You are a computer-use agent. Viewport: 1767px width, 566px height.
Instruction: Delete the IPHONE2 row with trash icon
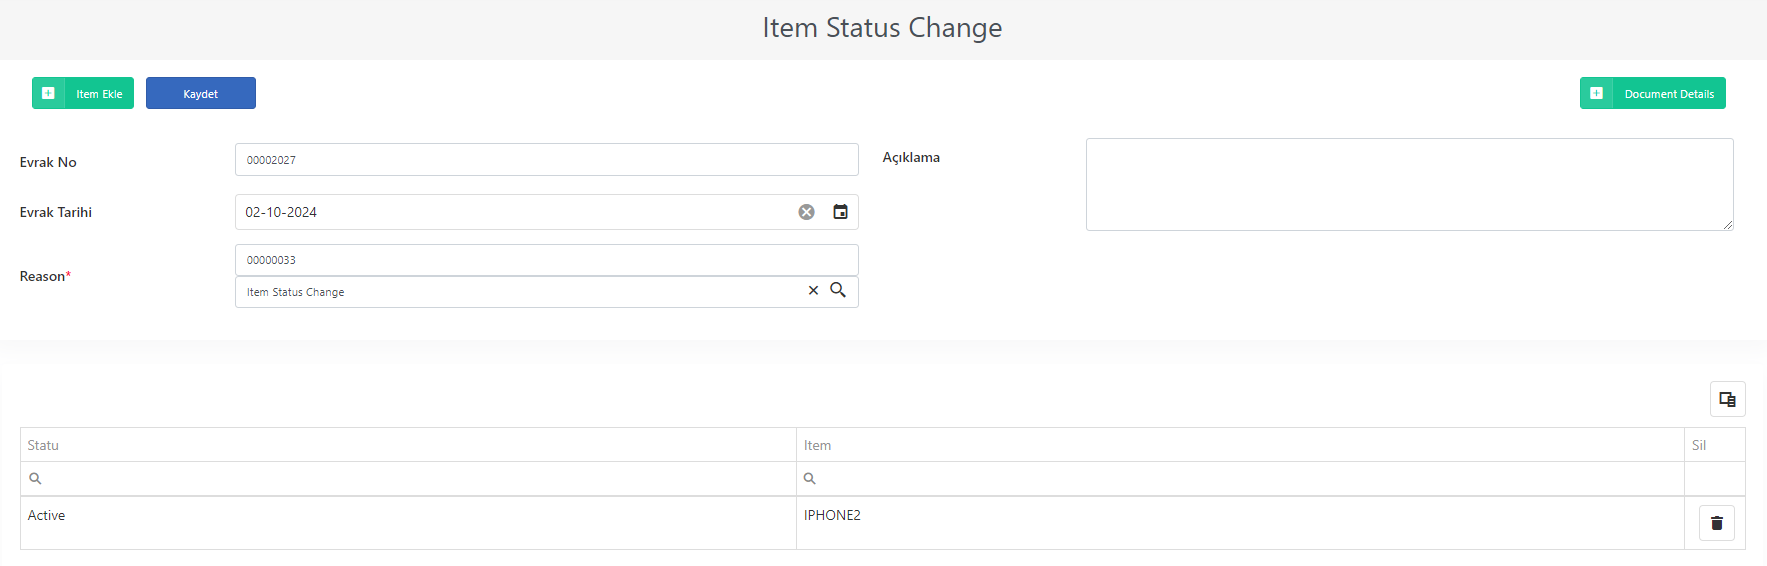[x=1717, y=523]
